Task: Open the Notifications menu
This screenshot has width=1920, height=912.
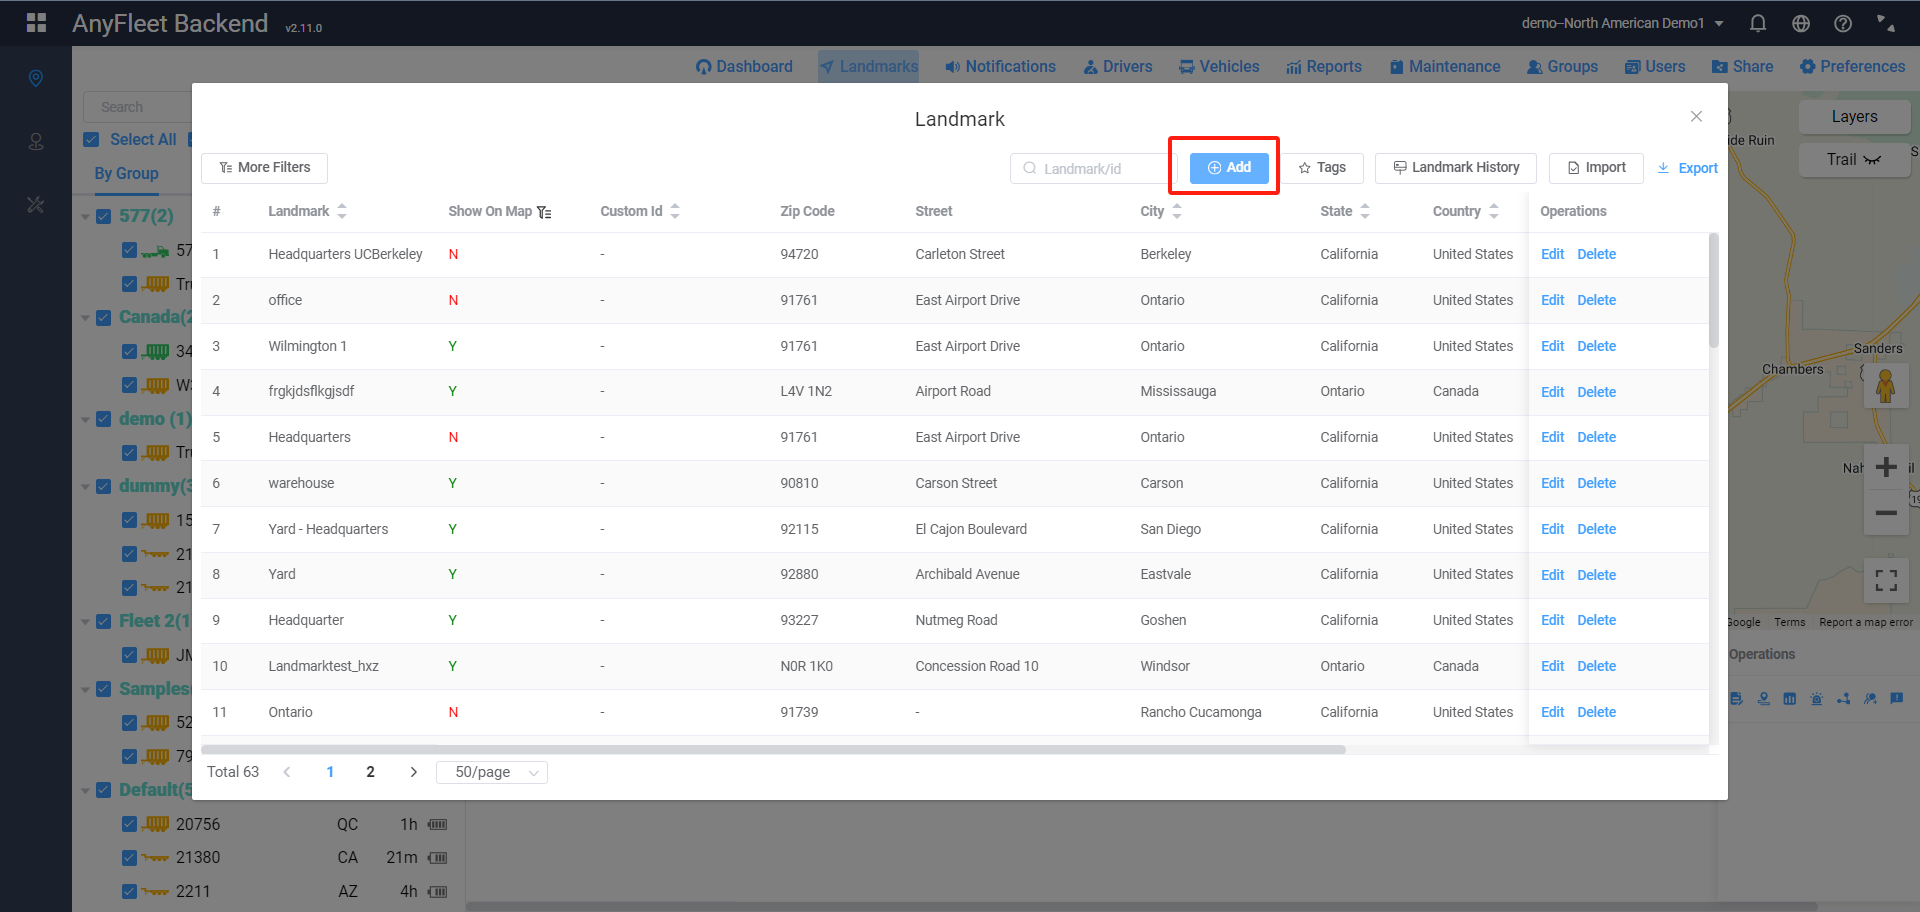Action: tap(1000, 67)
